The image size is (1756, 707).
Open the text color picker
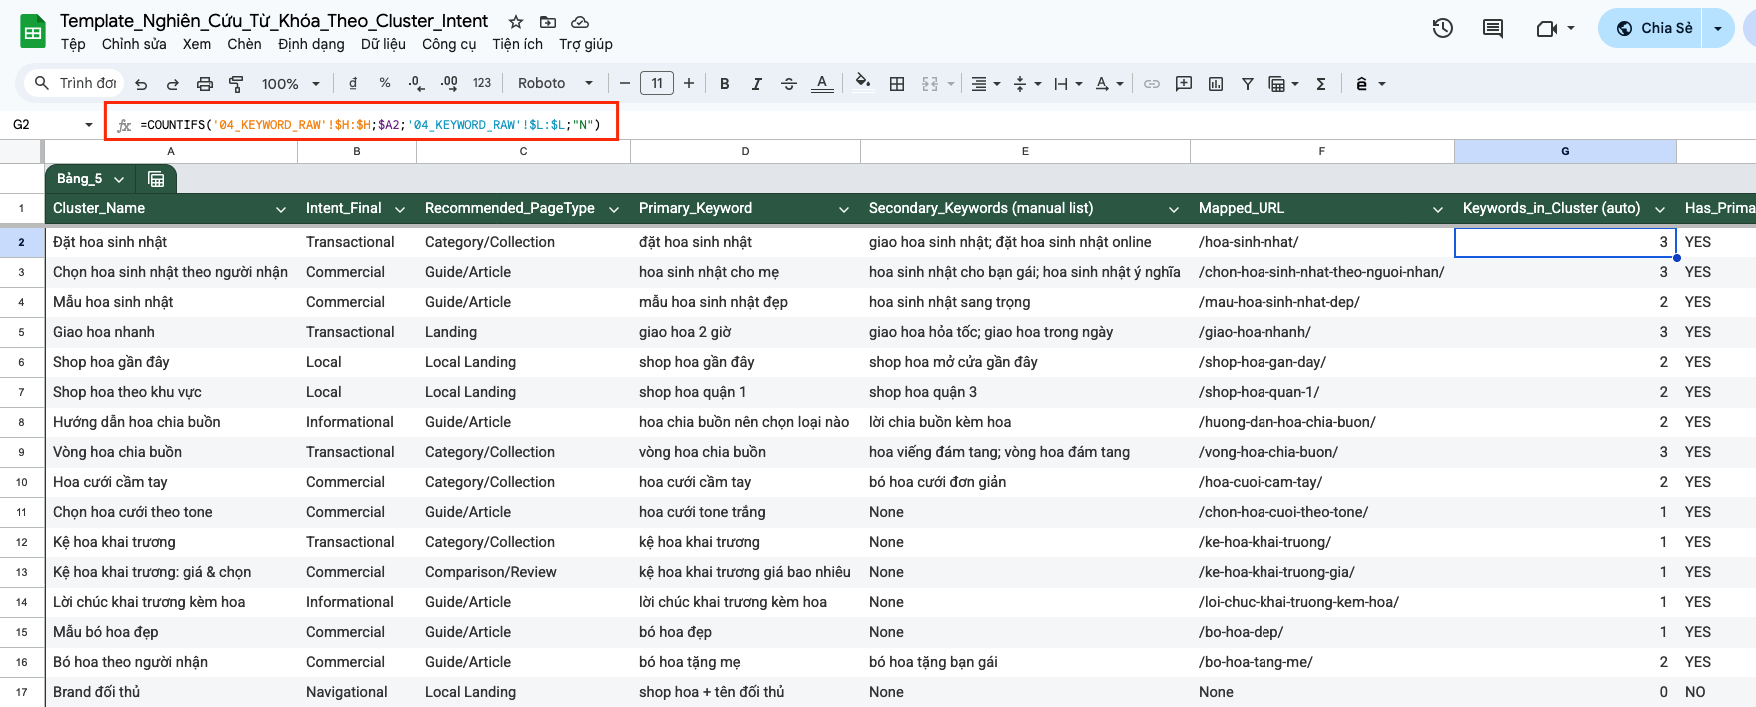tap(822, 84)
